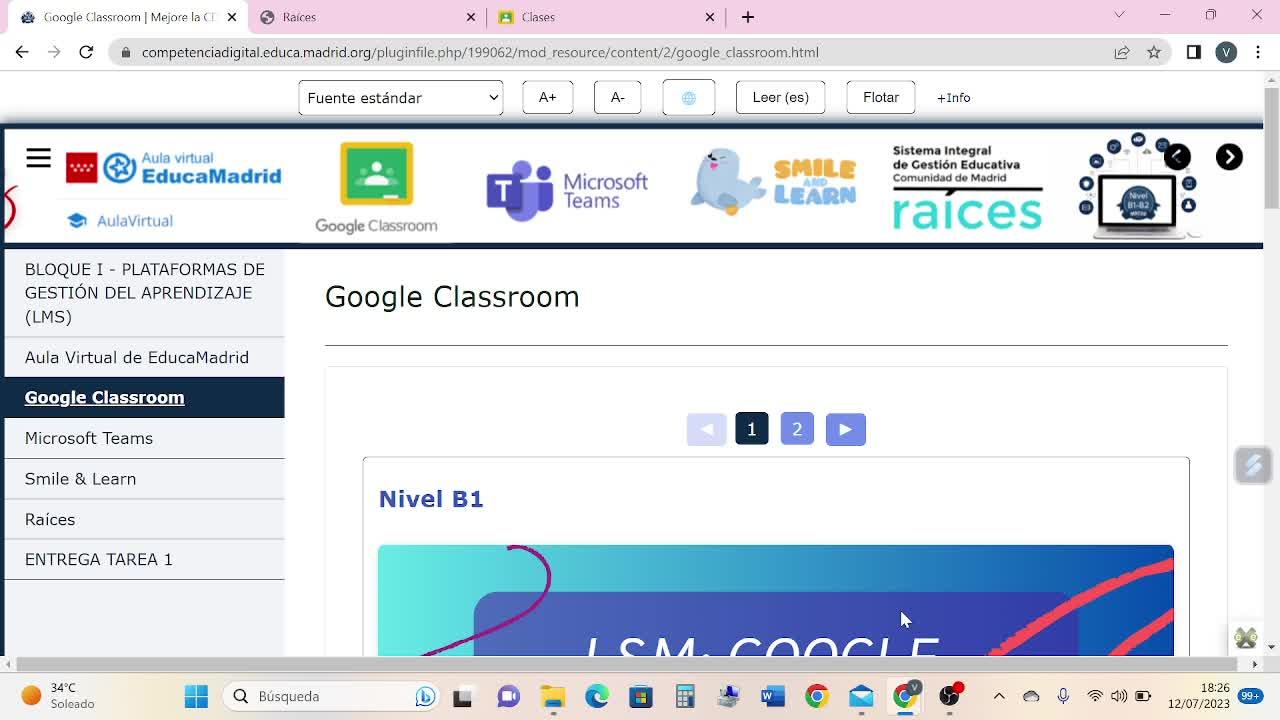Click the floating pencil tool icon at right
This screenshot has height=720, width=1280.
[x=1253, y=465]
